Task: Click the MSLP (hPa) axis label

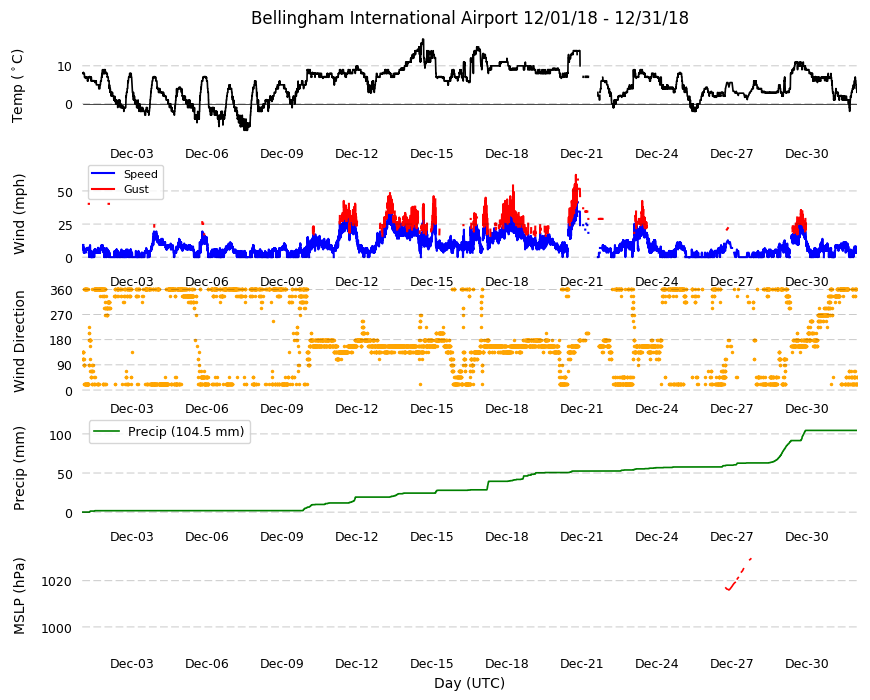Action: (x=19, y=596)
